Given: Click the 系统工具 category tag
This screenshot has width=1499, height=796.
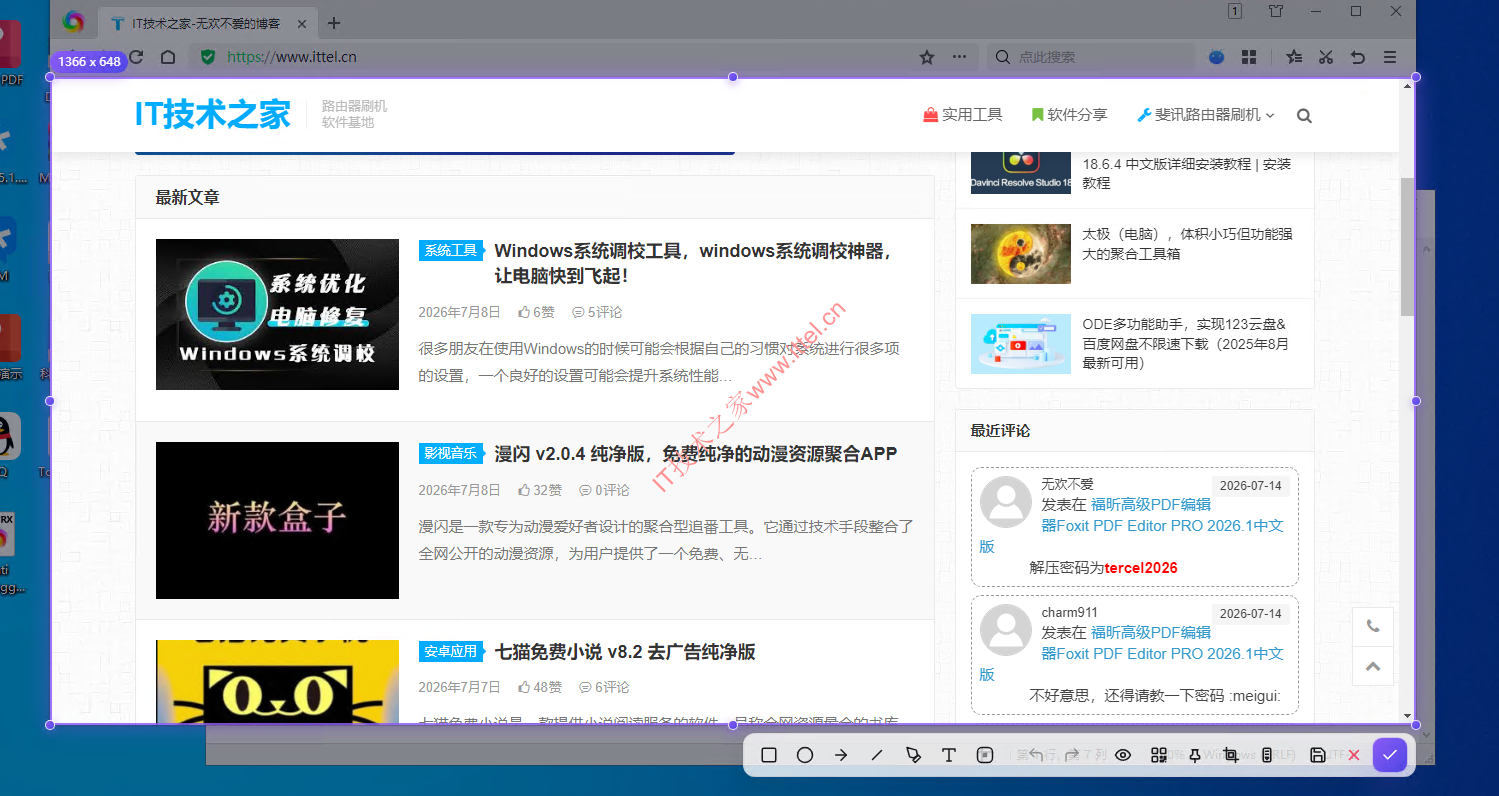Looking at the screenshot, I should 450,250.
